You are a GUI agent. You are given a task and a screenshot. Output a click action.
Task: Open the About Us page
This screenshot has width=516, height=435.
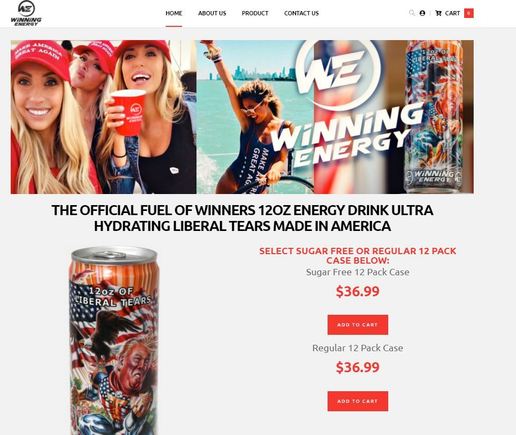(212, 13)
